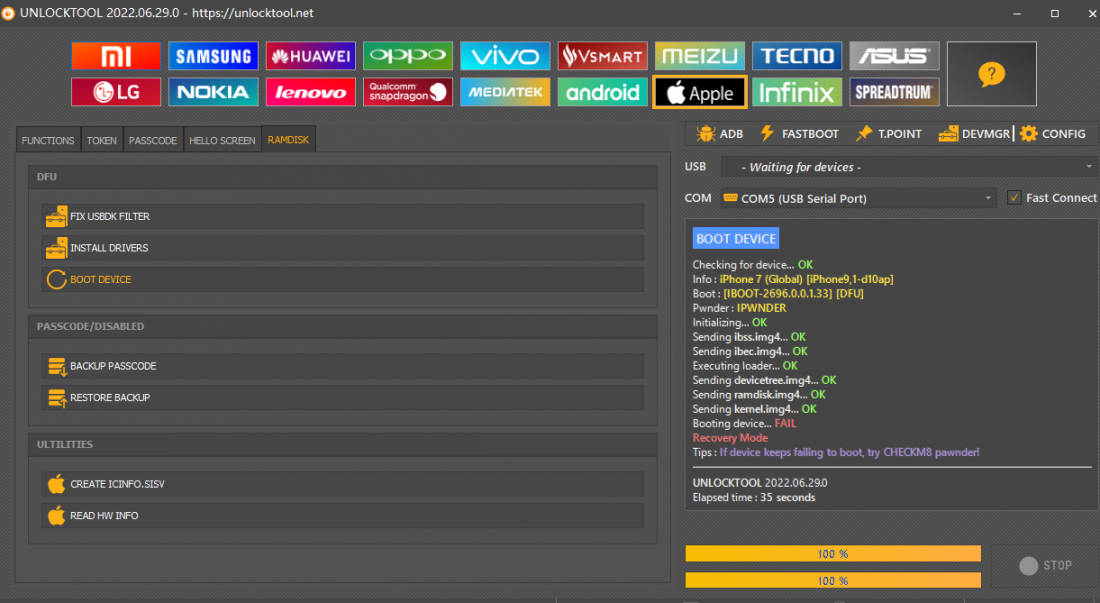This screenshot has width=1100, height=603.
Task: Choose the Infinix brand logo
Action: [797, 92]
